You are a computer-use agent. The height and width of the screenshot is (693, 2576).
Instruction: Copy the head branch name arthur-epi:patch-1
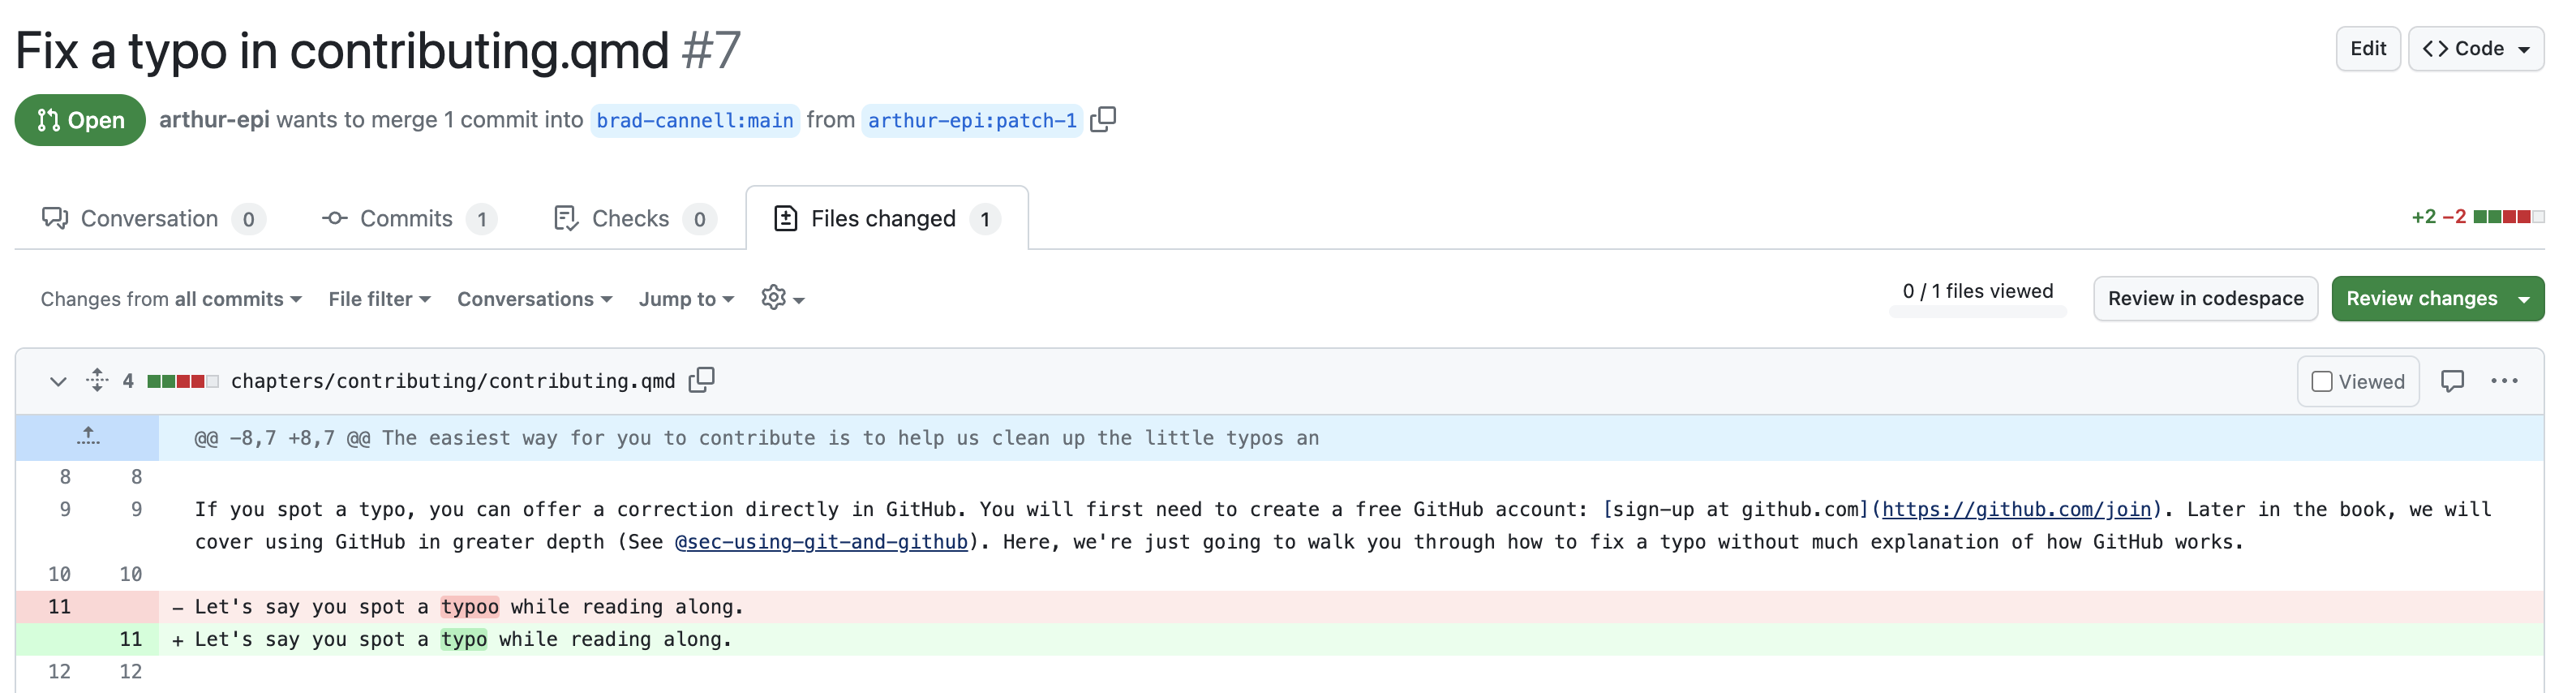click(1102, 120)
